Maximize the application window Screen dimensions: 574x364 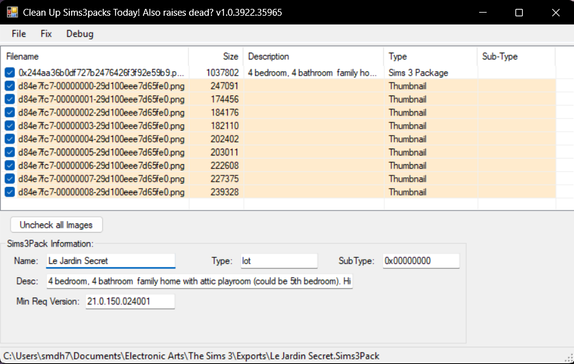tap(519, 12)
